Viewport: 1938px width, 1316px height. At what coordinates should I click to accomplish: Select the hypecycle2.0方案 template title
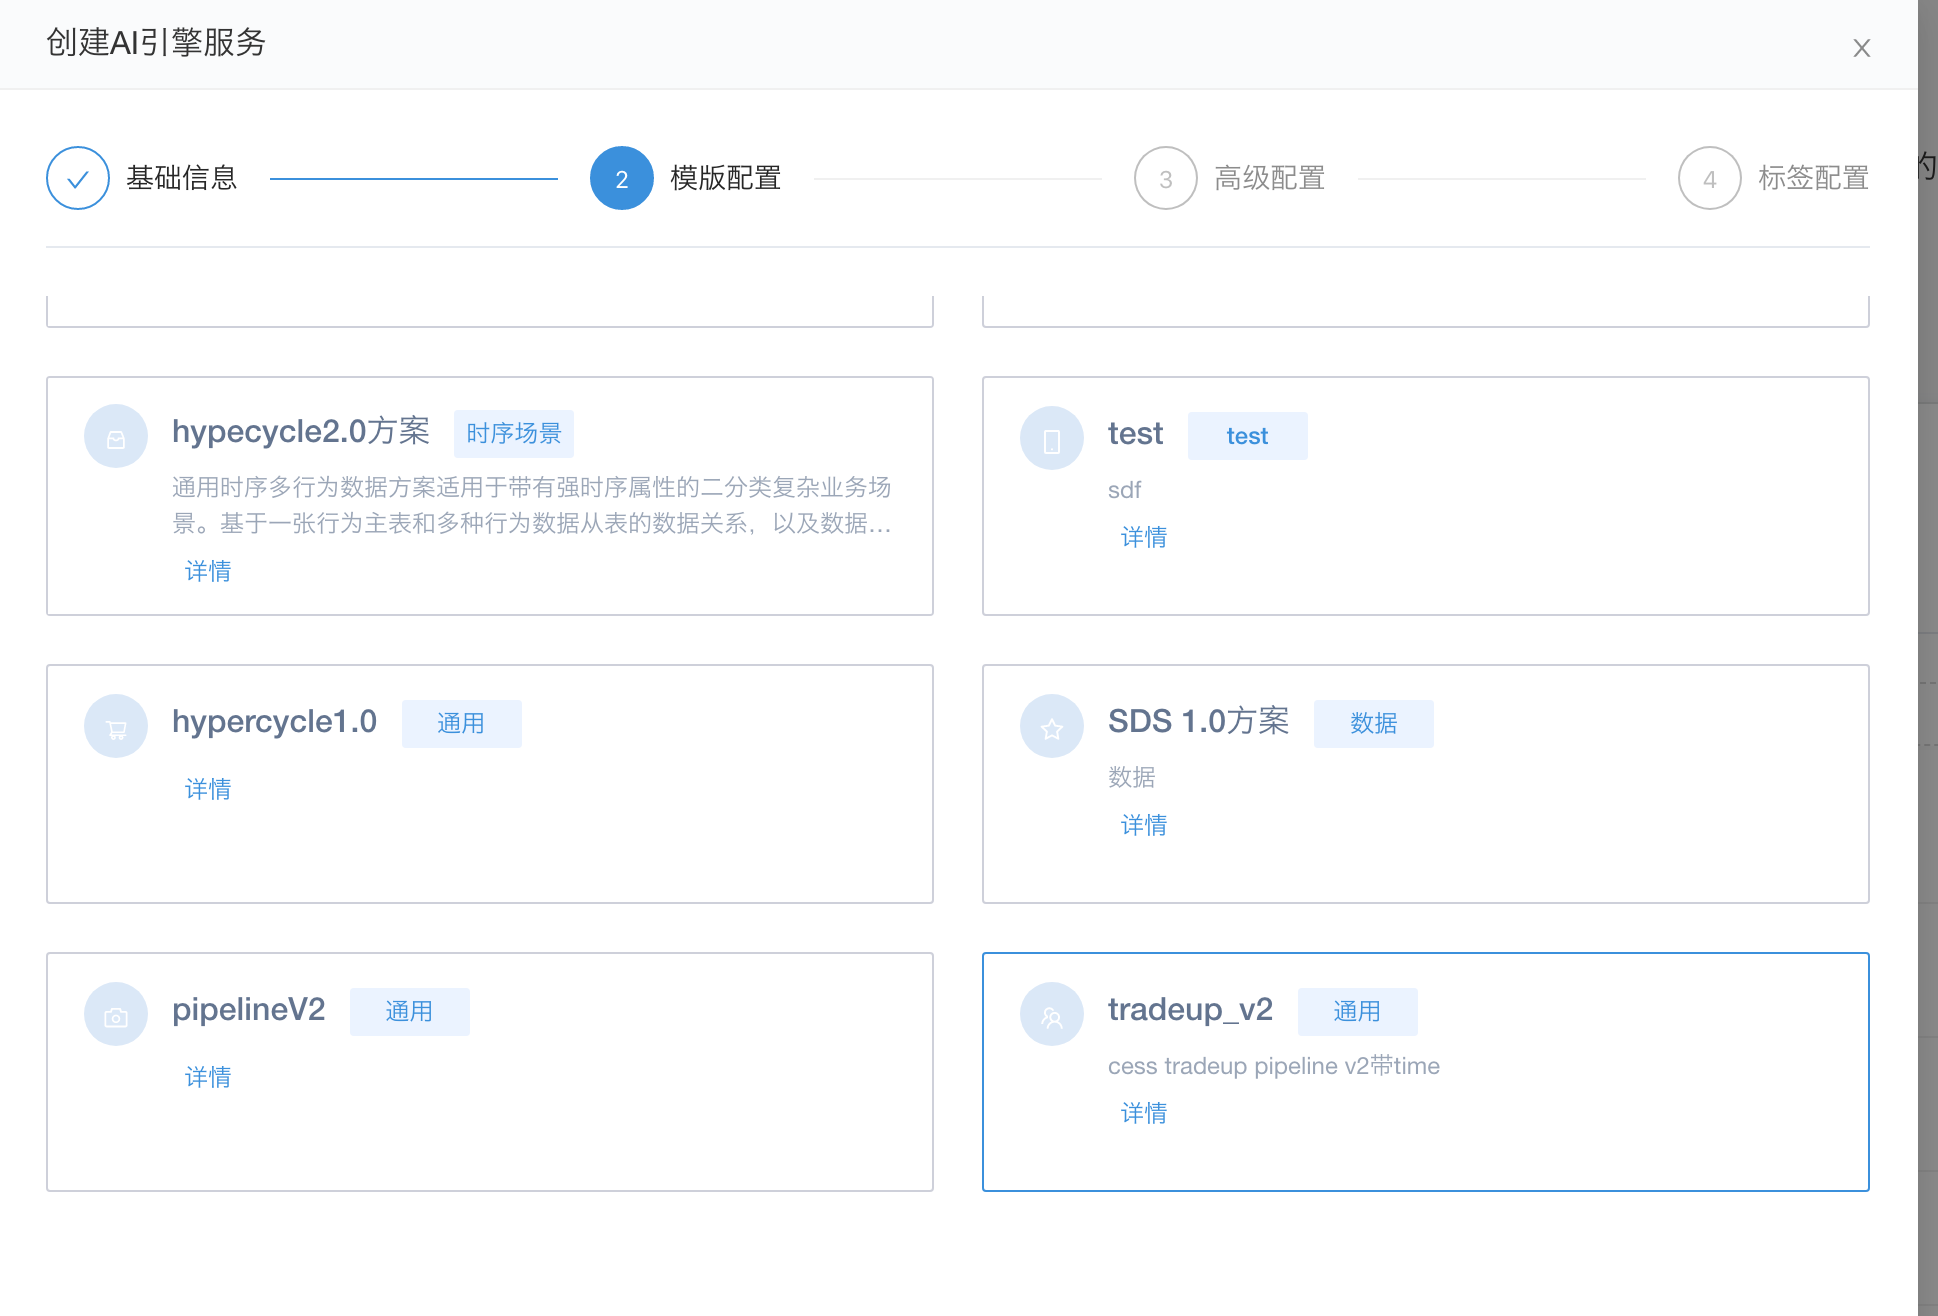point(301,431)
